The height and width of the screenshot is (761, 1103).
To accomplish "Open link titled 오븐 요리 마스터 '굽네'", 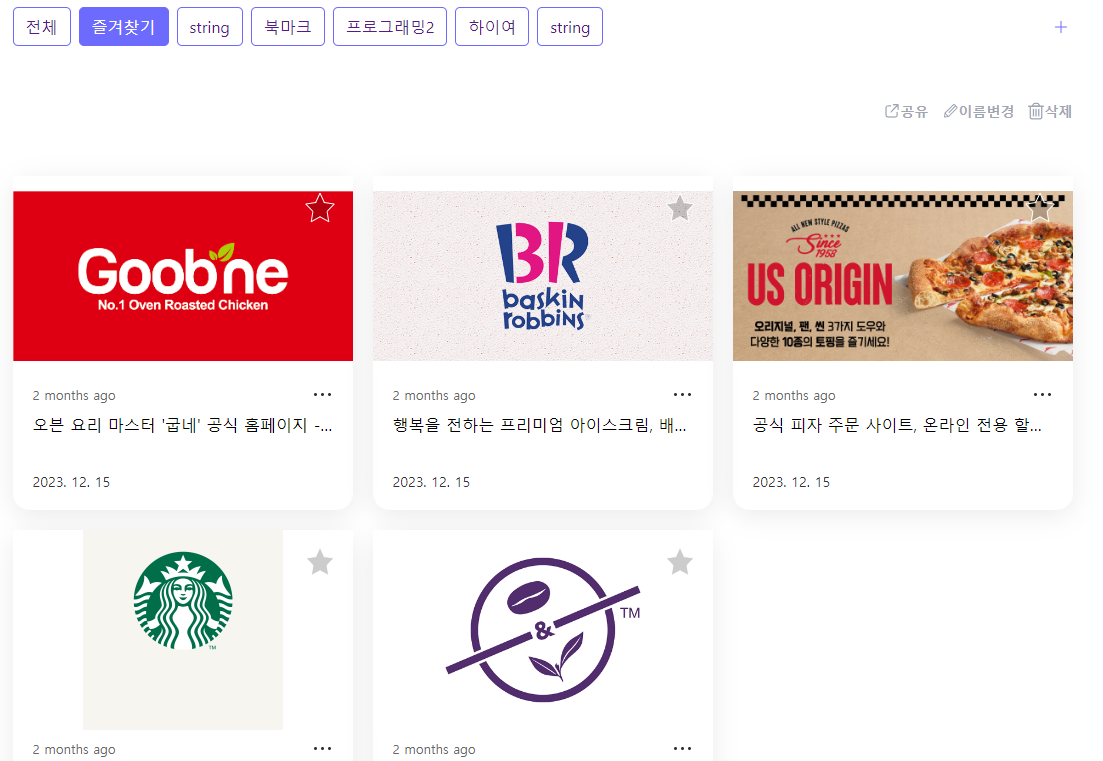I will (182, 426).
